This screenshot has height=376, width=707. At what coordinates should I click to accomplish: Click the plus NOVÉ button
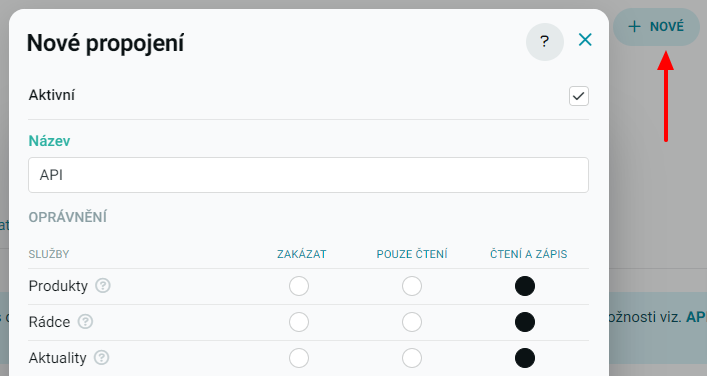656,27
